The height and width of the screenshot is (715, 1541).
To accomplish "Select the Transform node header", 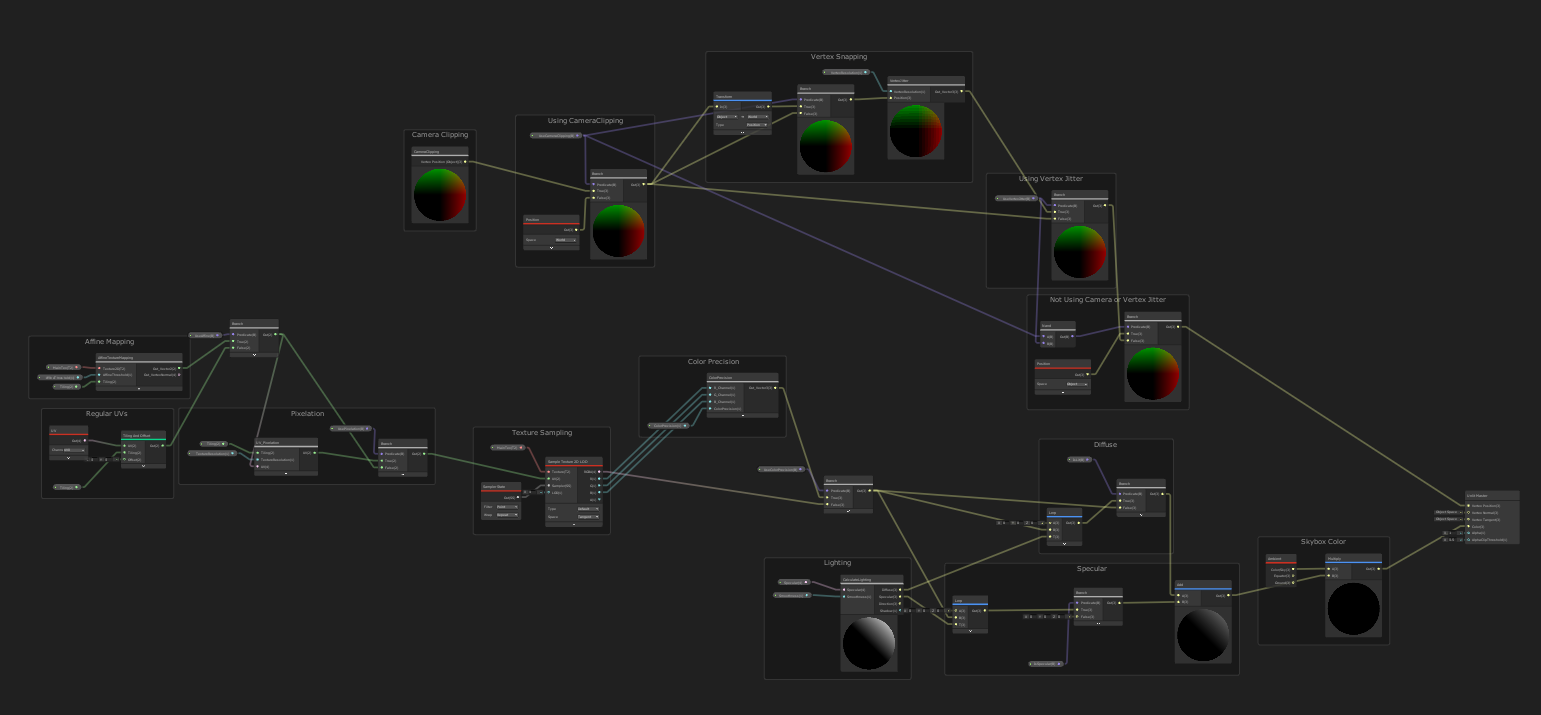I will (x=742, y=96).
